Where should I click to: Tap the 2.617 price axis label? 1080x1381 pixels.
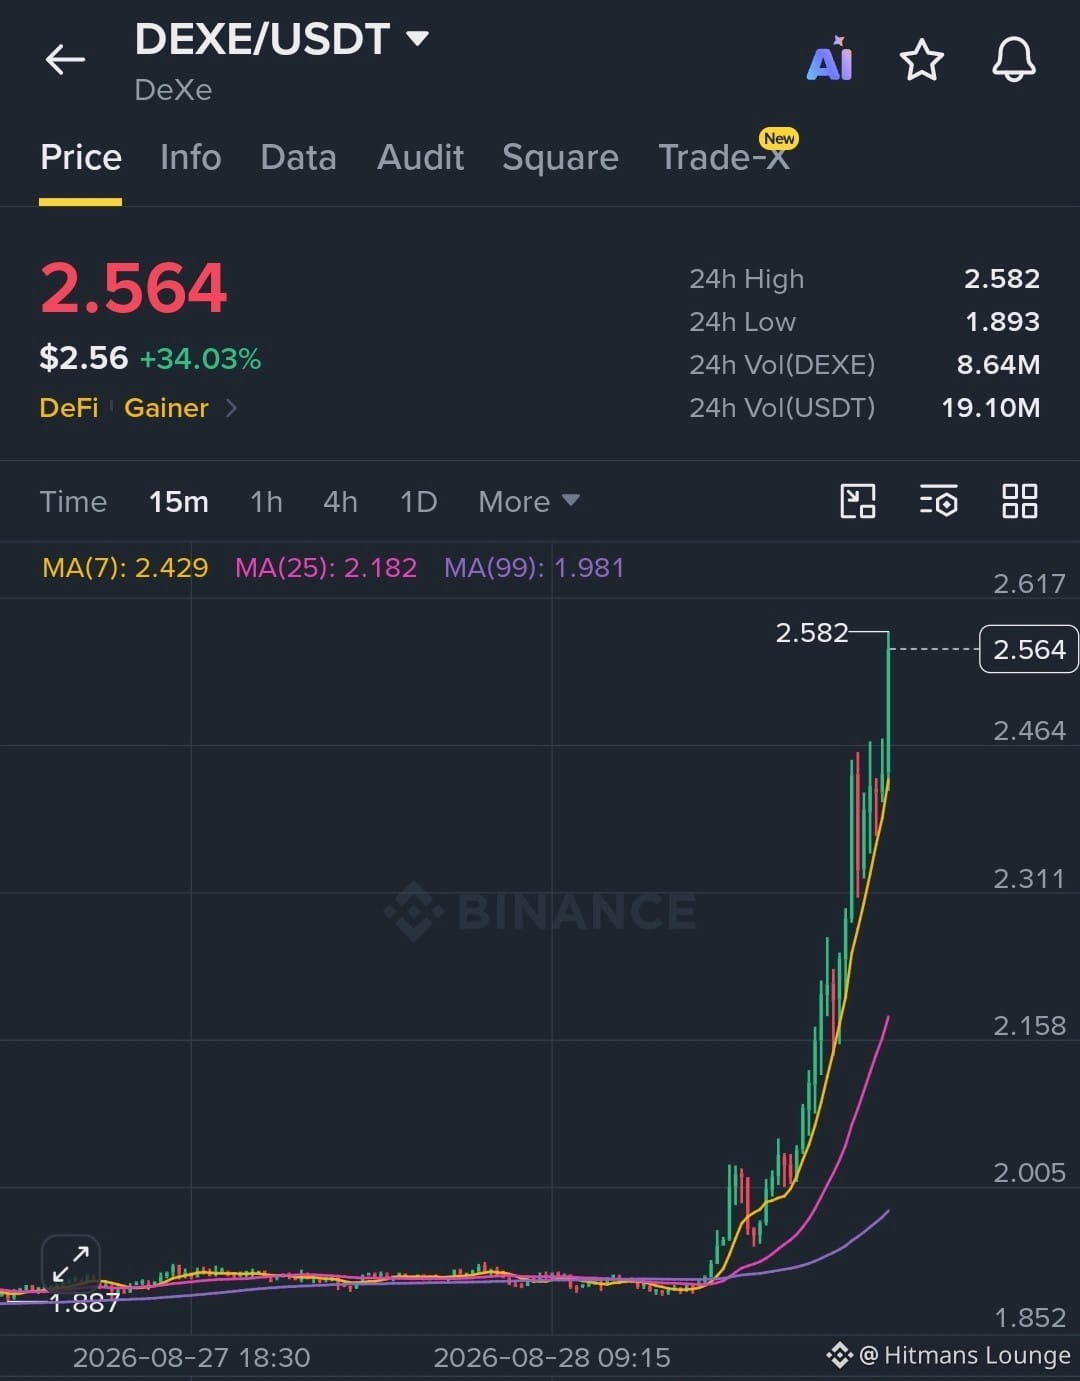click(x=1029, y=584)
